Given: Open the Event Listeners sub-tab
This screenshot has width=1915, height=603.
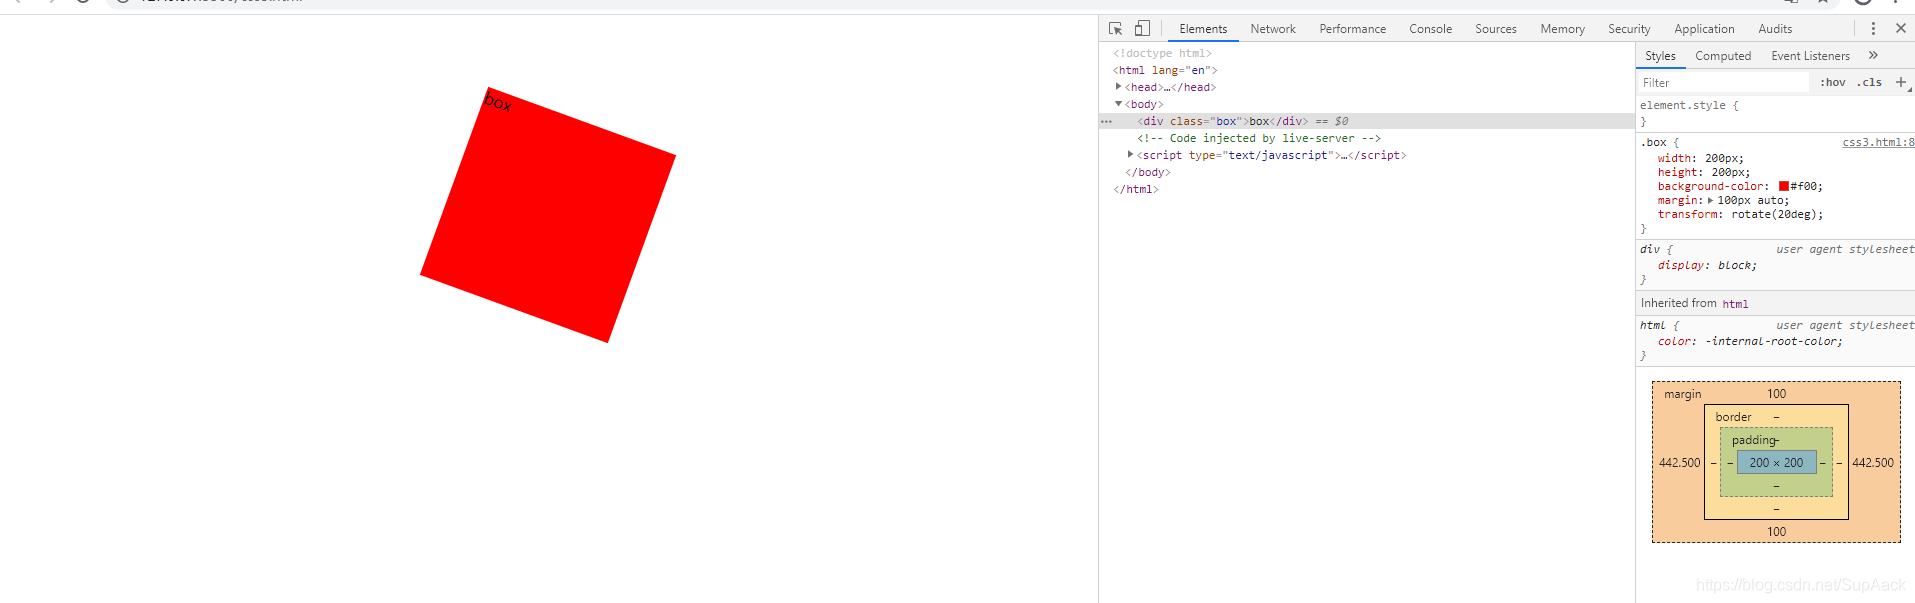Looking at the screenshot, I should pyautogui.click(x=1810, y=56).
